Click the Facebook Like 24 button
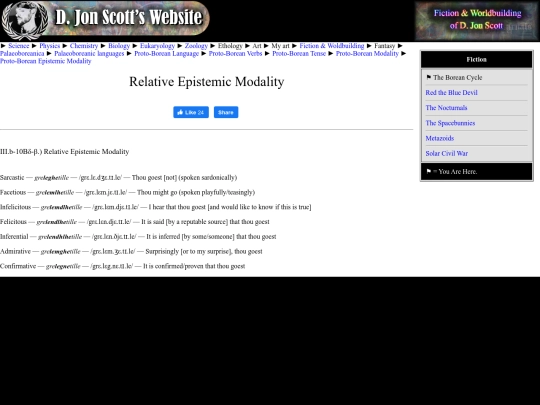Image resolution: width=540 pixels, height=405 pixels. tap(191, 112)
